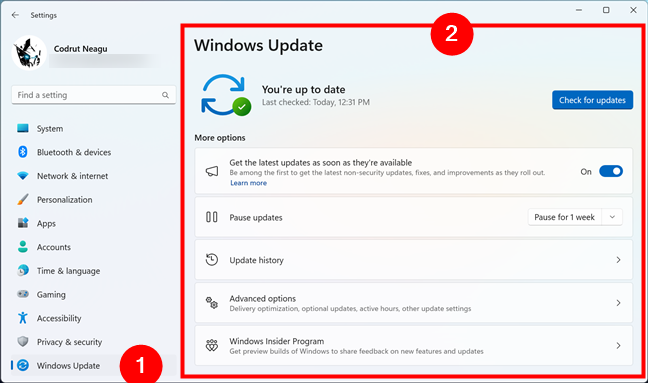The image size is (648, 383).
Task: Click the Network wifi icon
Action: point(23,176)
